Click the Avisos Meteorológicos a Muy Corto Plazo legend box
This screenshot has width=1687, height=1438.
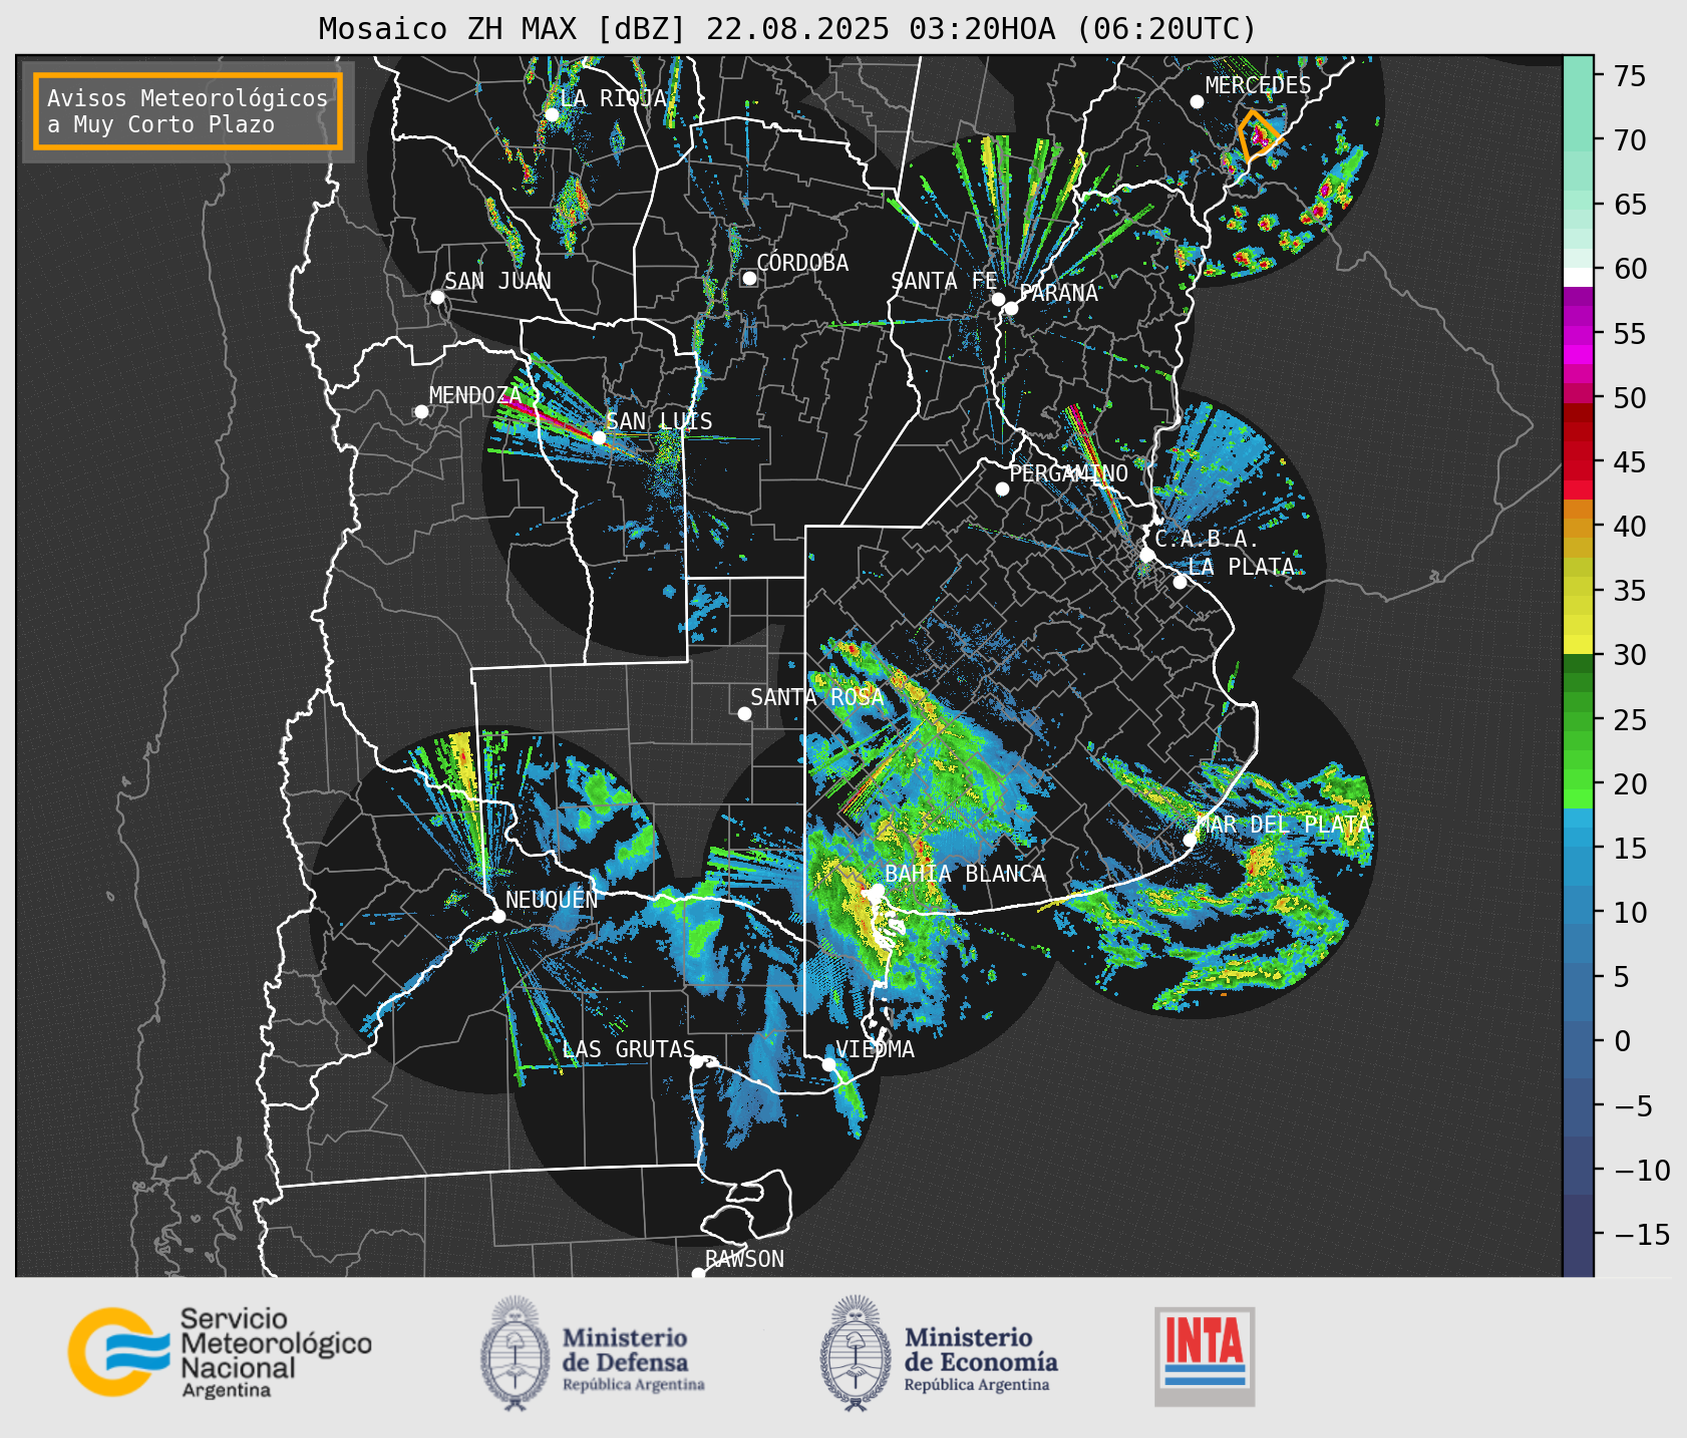pos(188,111)
